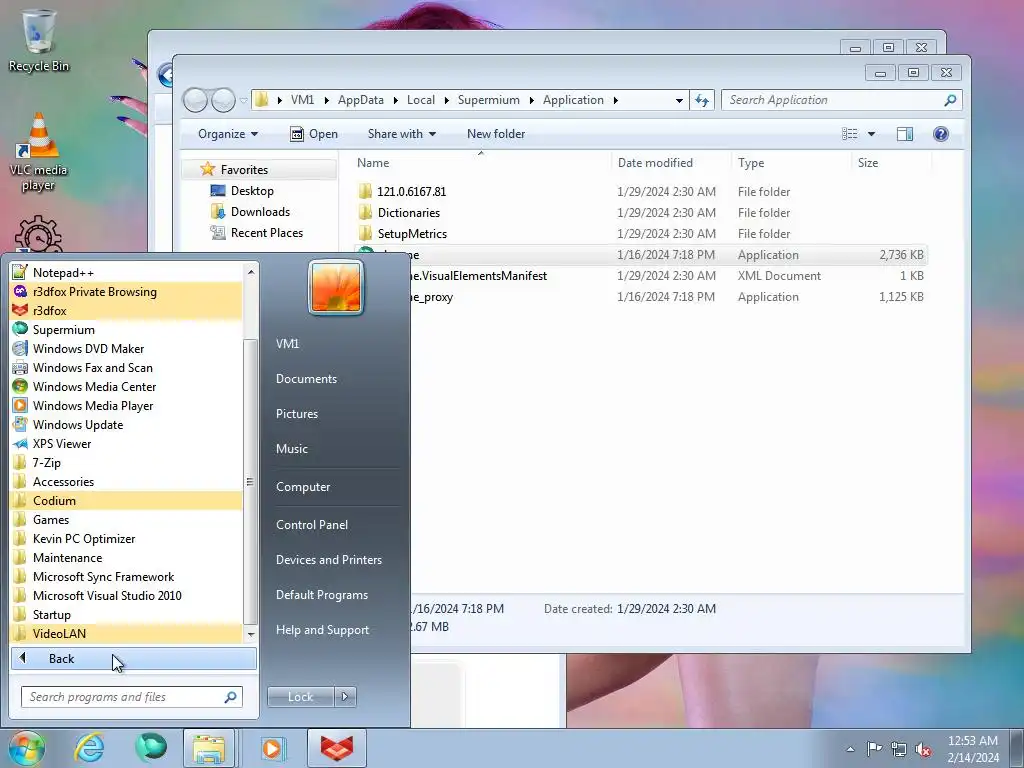Open the address bar history dropdown
The width and height of the screenshot is (1024, 768).
[x=679, y=100]
